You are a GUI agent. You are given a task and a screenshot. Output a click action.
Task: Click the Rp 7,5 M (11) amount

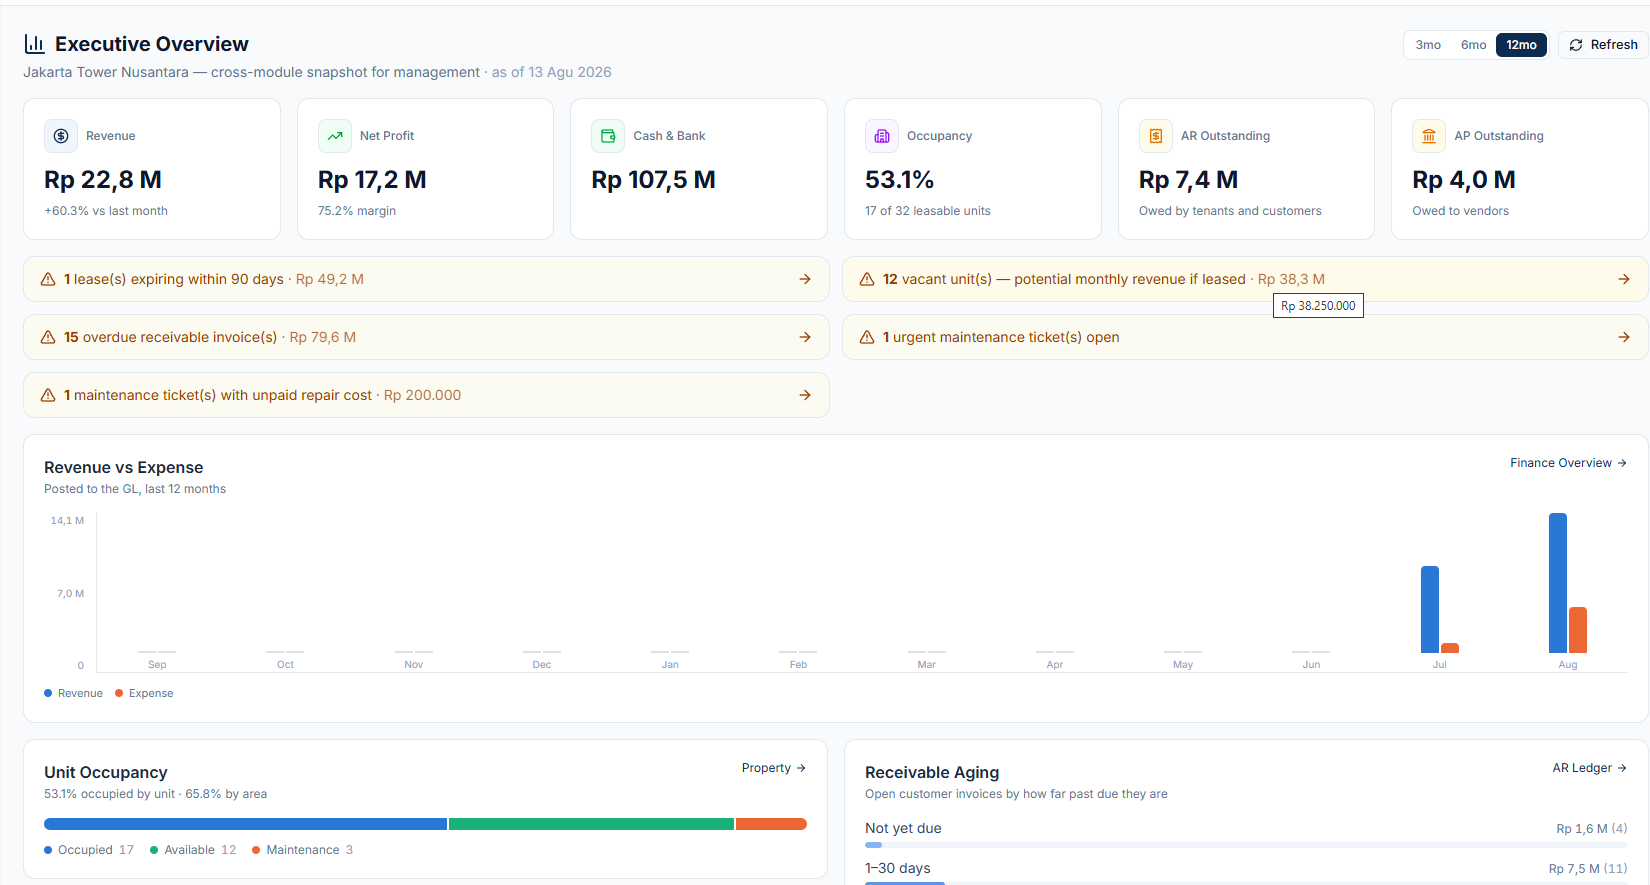[x=1588, y=868]
